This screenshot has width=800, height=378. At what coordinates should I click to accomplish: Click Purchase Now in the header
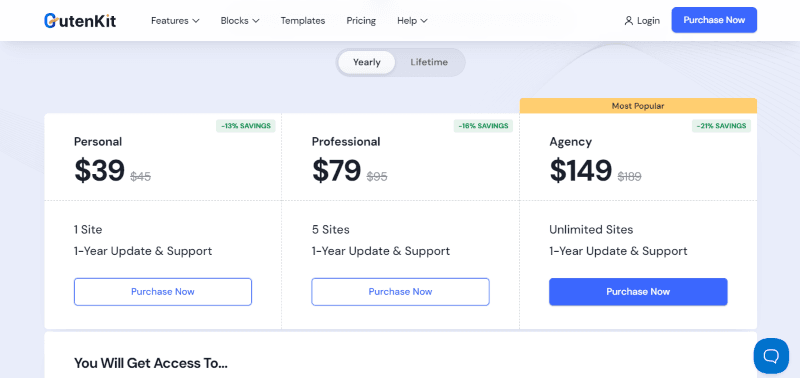714,20
